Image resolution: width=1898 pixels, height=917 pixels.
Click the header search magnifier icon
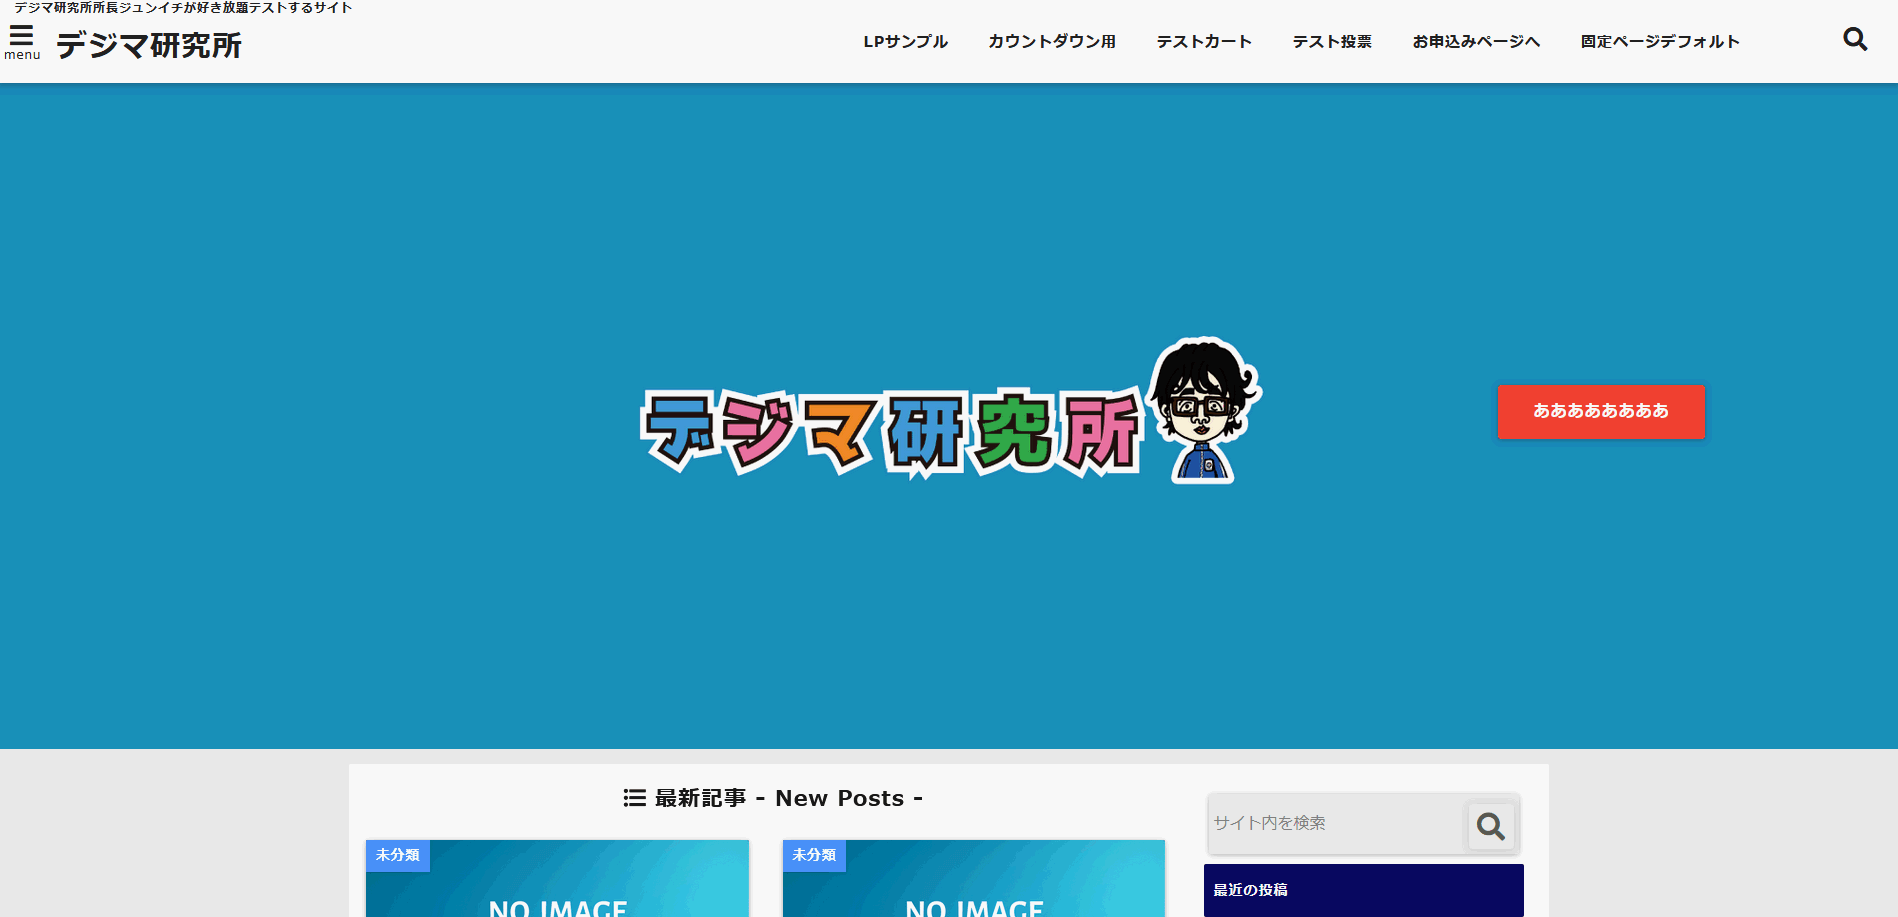(1855, 39)
